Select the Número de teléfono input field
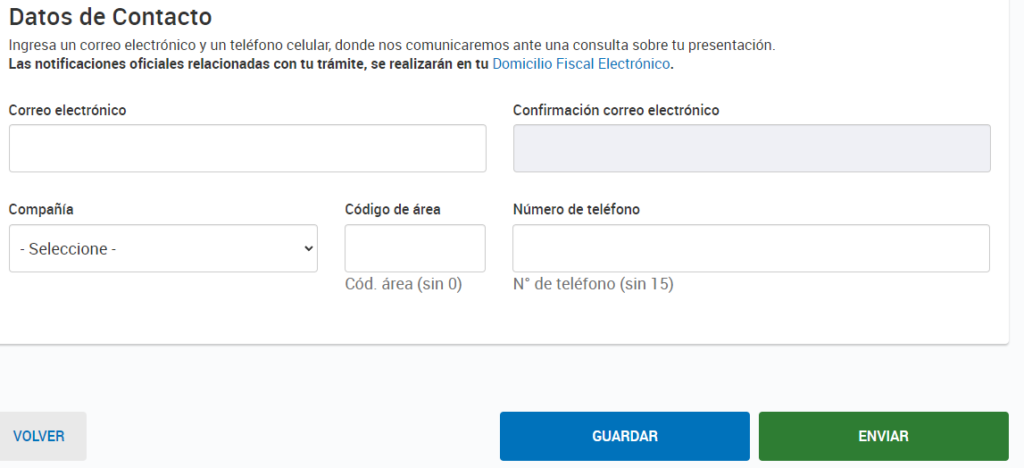This screenshot has height=468, width=1024. [x=751, y=248]
